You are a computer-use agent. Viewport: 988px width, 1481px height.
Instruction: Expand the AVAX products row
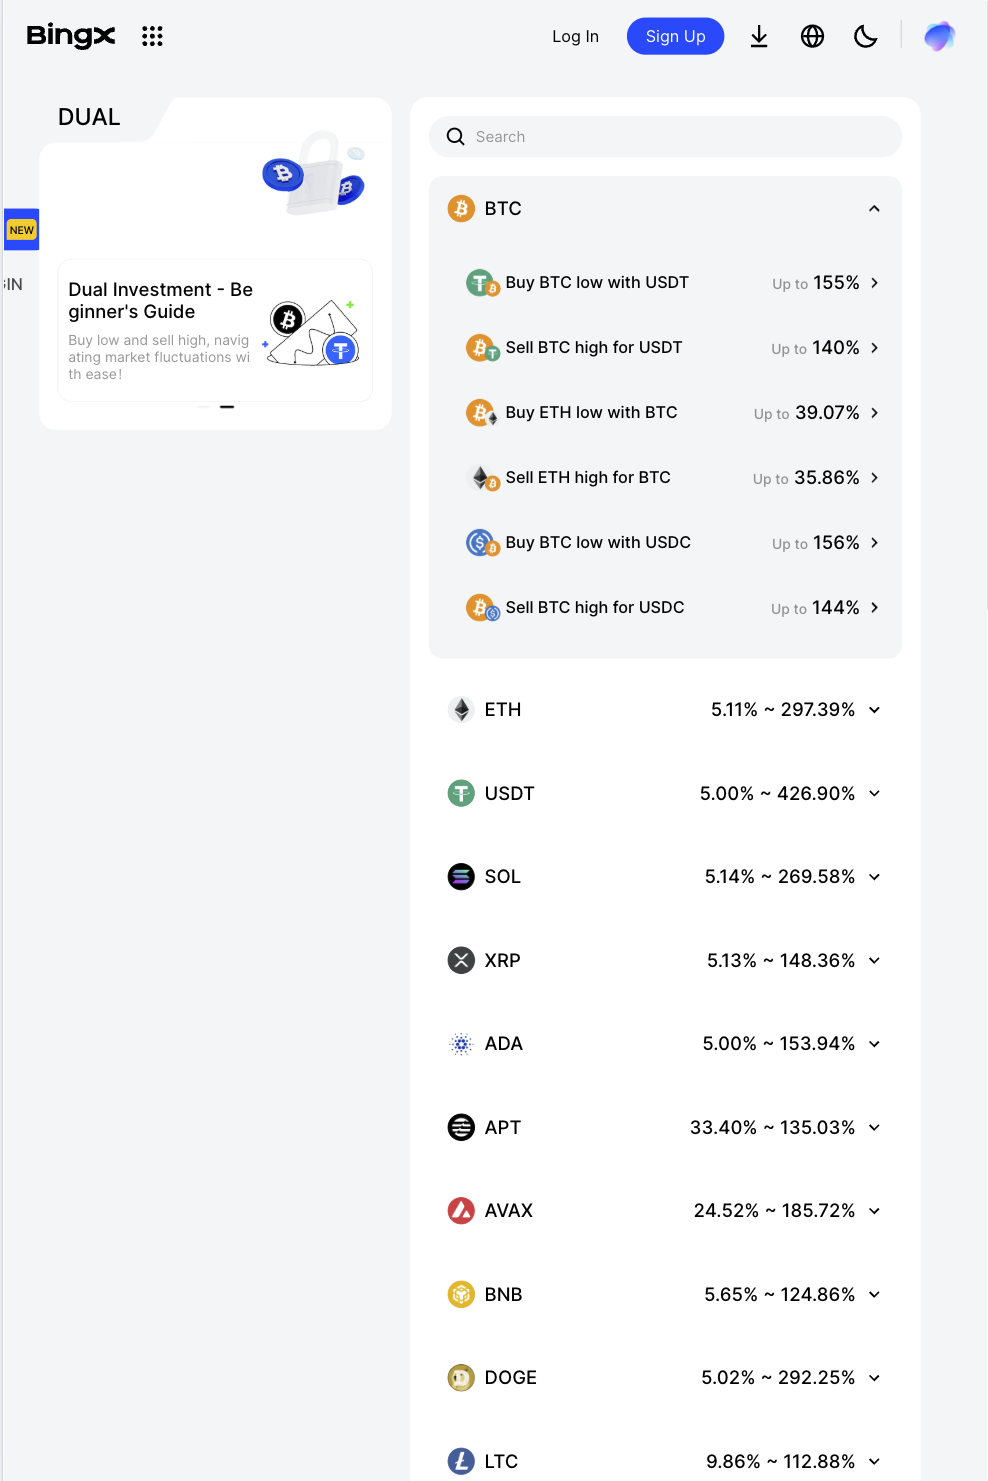tap(873, 1210)
